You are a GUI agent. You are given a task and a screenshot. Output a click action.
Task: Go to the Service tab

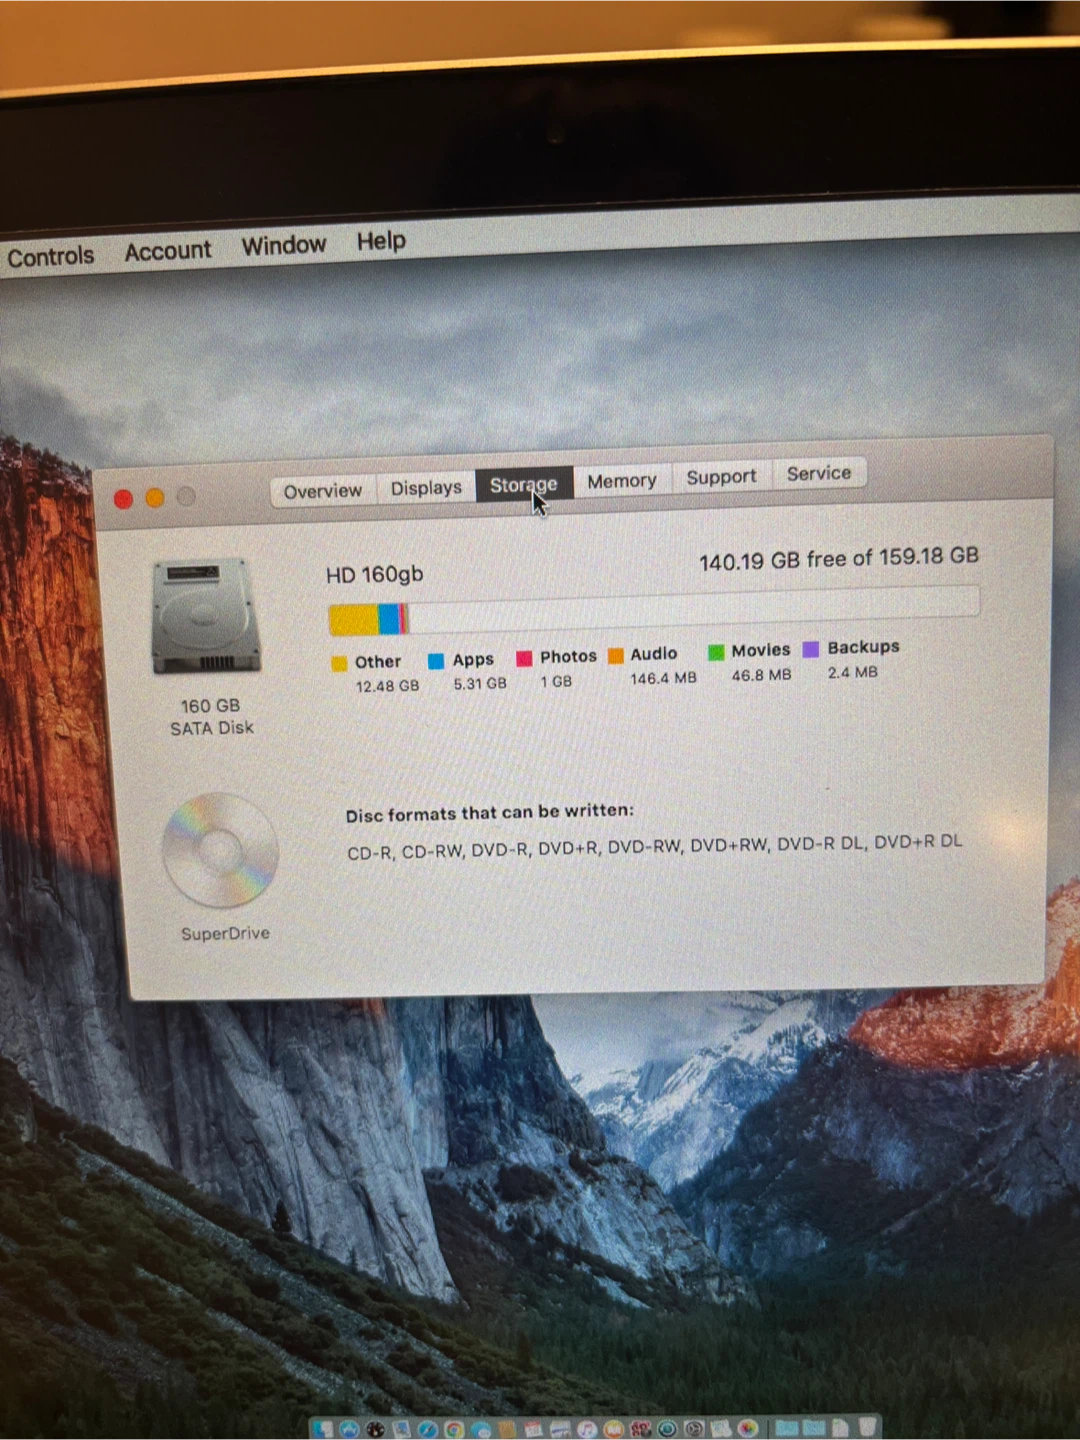818,473
